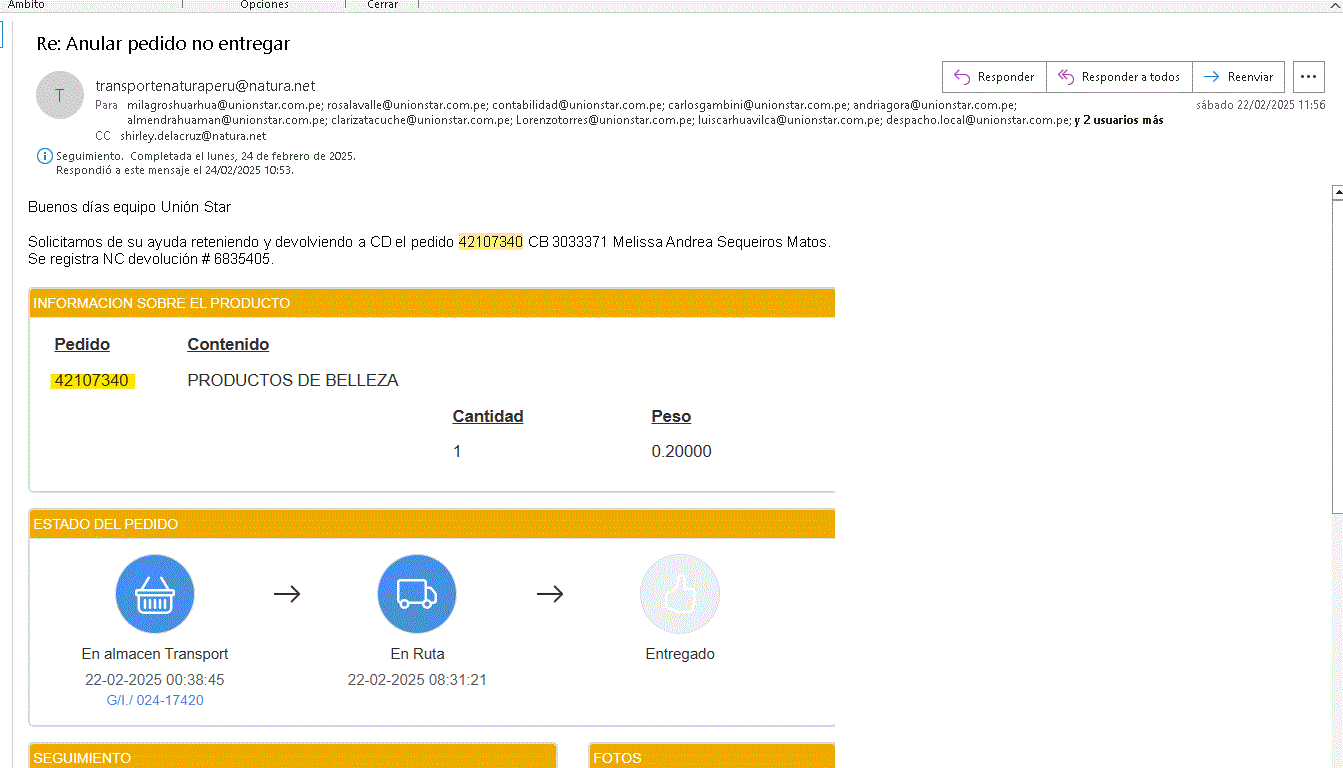Click arrow between En Ruta and Entregado
Viewport: 1343px width, 768px height.
(550, 594)
